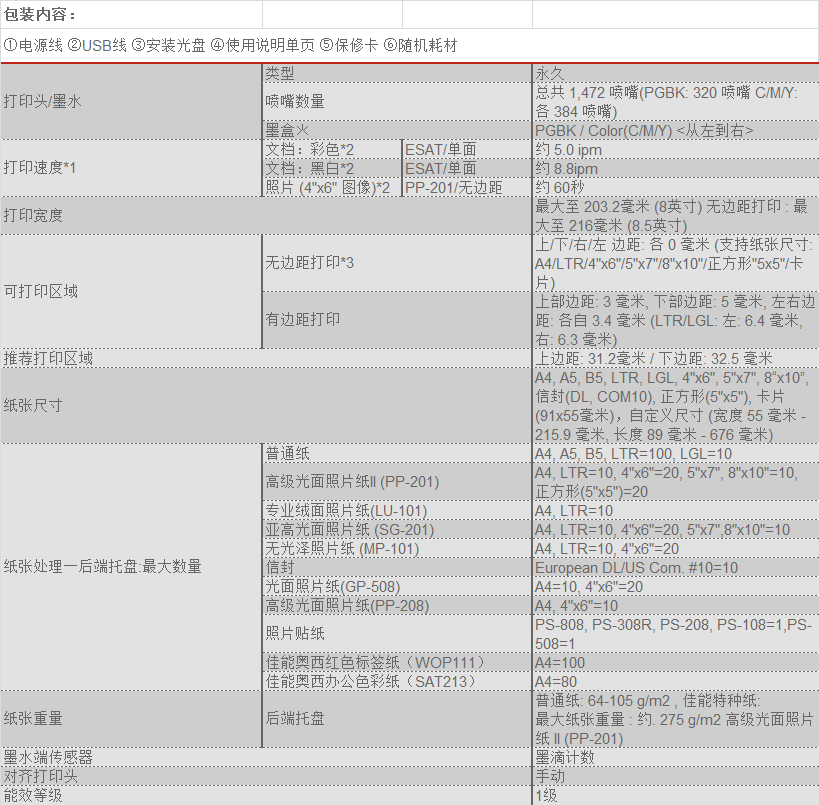Select the 无边距打印*3 cell
The width and height of the screenshot is (819, 805).
pos(310,263)
